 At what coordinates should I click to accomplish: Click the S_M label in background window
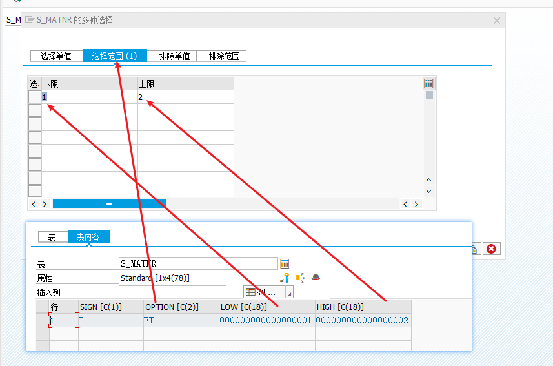(x=13, y=20)
